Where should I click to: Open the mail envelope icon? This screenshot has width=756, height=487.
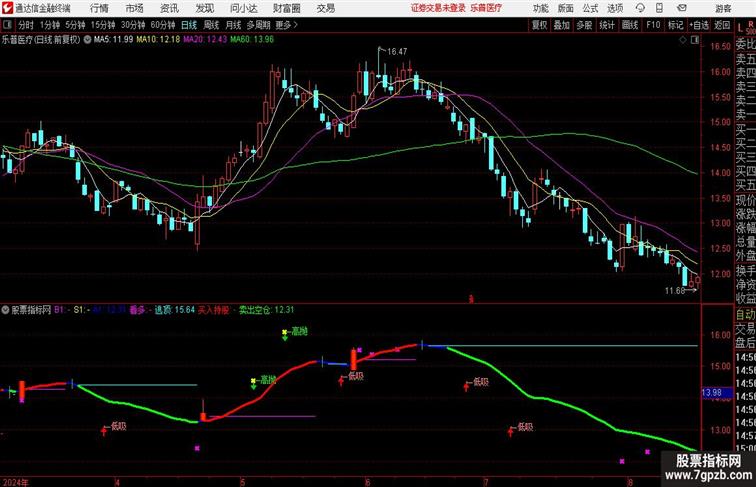tap(682, 8)
